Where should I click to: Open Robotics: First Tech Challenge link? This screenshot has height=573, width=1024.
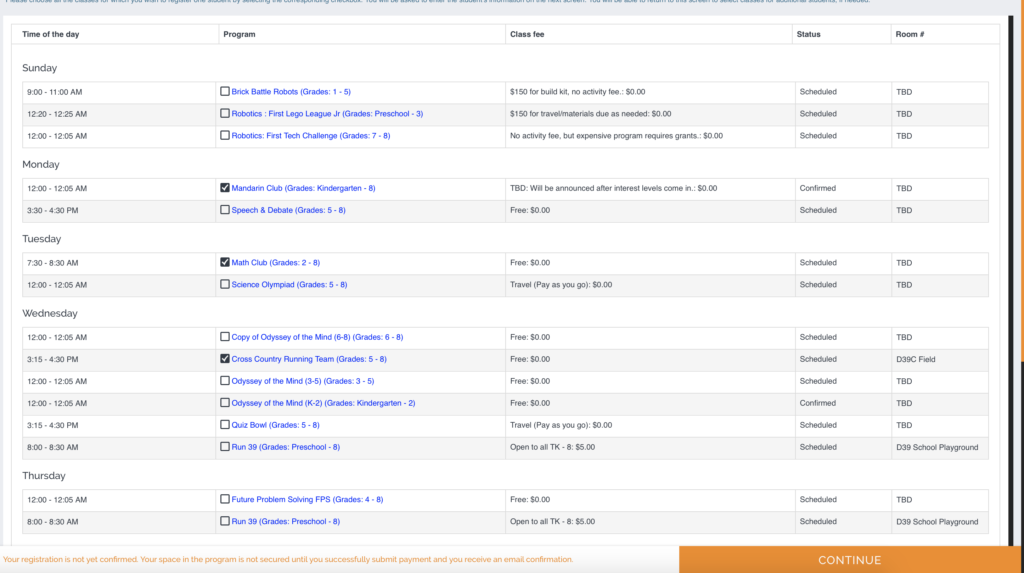click(311, 136)
